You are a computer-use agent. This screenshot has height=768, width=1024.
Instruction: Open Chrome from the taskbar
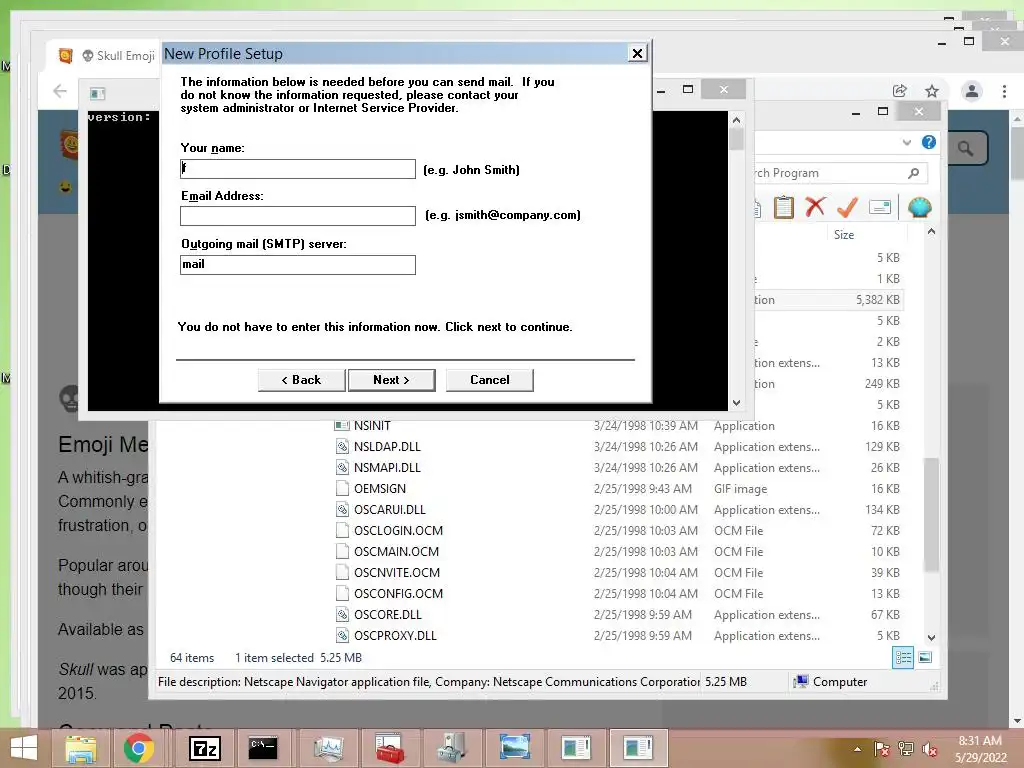coord(138,748)
